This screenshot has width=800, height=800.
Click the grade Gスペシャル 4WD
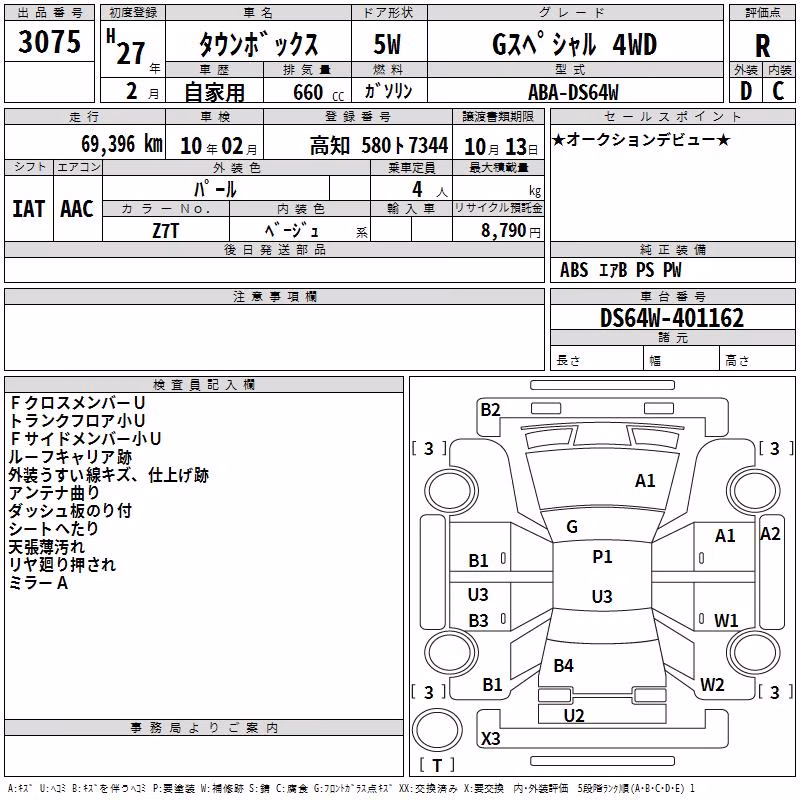pyautogui.click(x=574, y=44)
